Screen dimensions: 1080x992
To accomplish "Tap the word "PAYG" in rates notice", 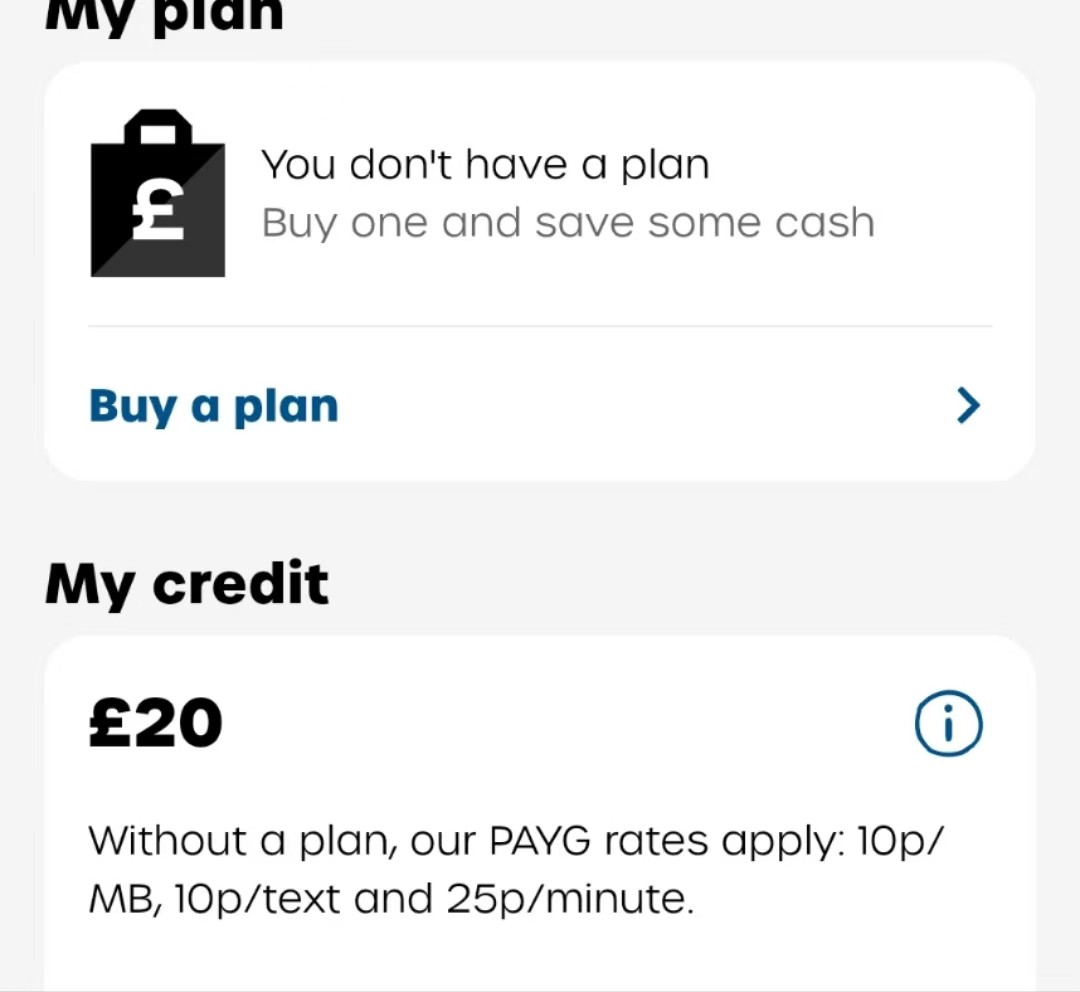I will pyautogui.click(x=539, y=841).
